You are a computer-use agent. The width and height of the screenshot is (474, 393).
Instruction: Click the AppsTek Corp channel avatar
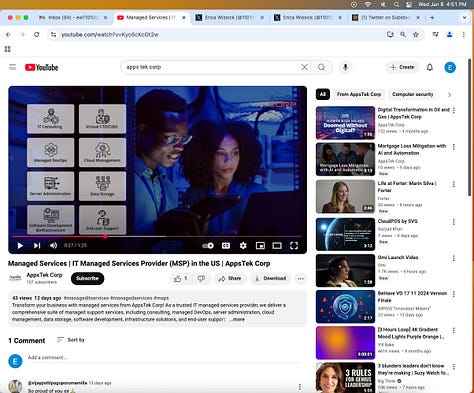[x=15, y=278]
